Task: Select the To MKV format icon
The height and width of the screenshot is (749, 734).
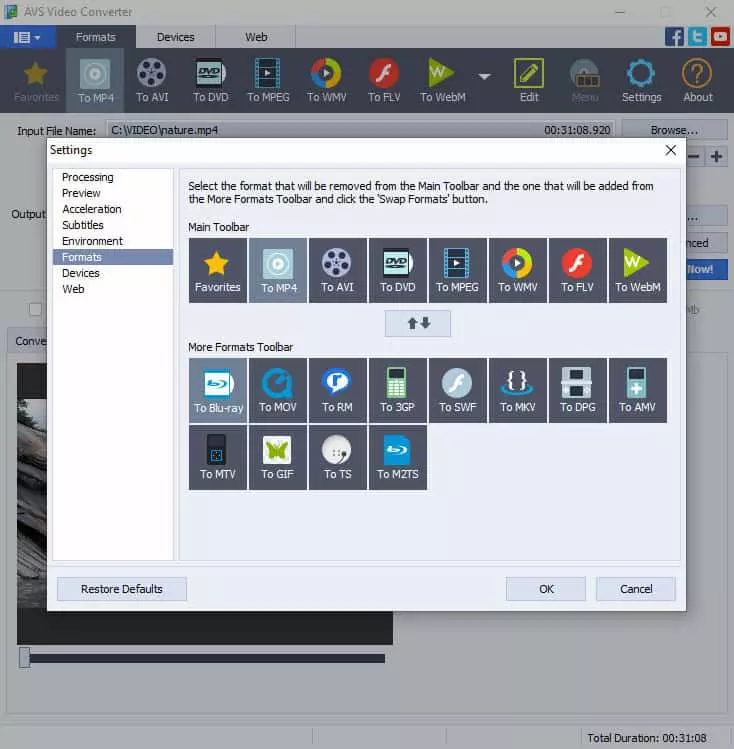Action: (x=518, y=390)
